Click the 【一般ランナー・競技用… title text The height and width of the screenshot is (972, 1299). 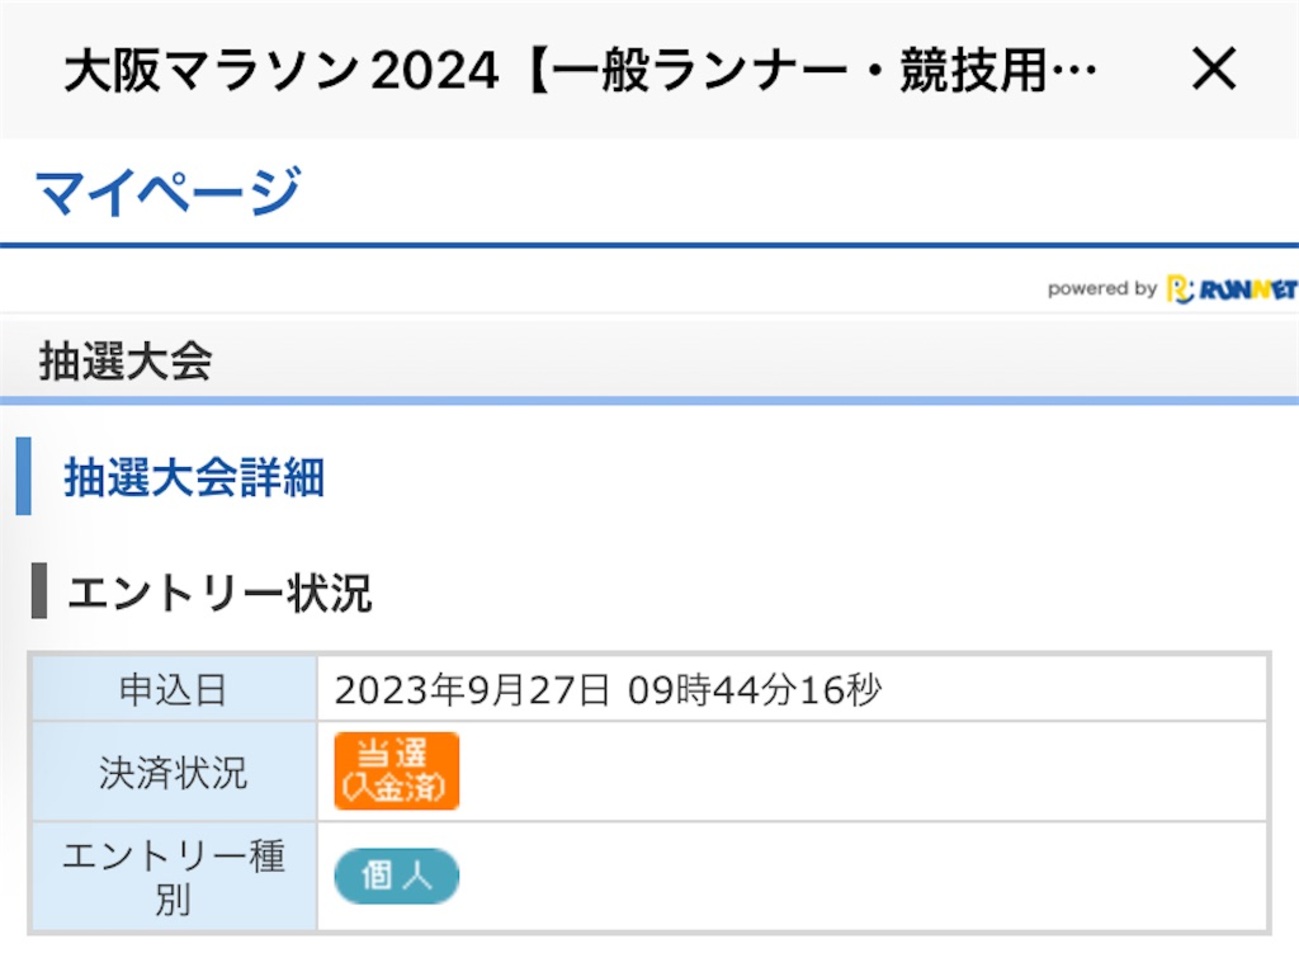[810, 71]
